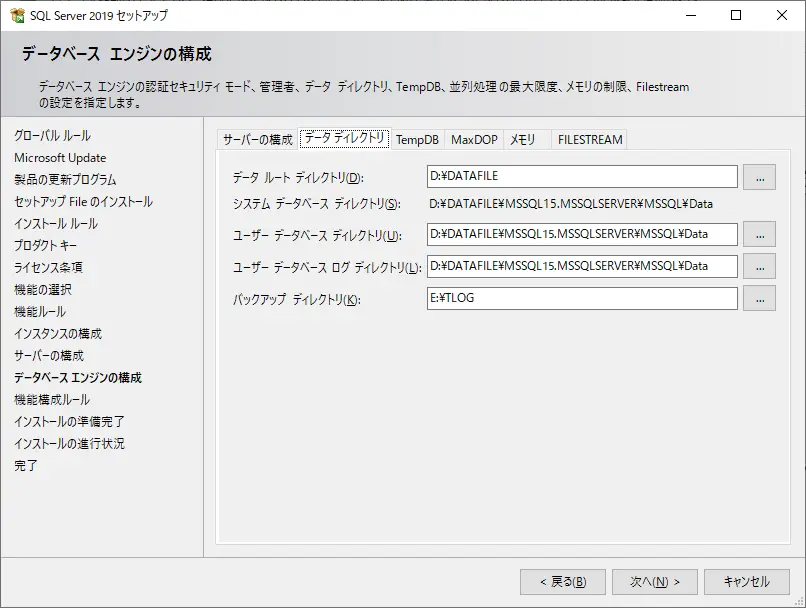Click the データ ルート ディレクトリ input field
Screen dimensions: 806x608
(582, 177)
